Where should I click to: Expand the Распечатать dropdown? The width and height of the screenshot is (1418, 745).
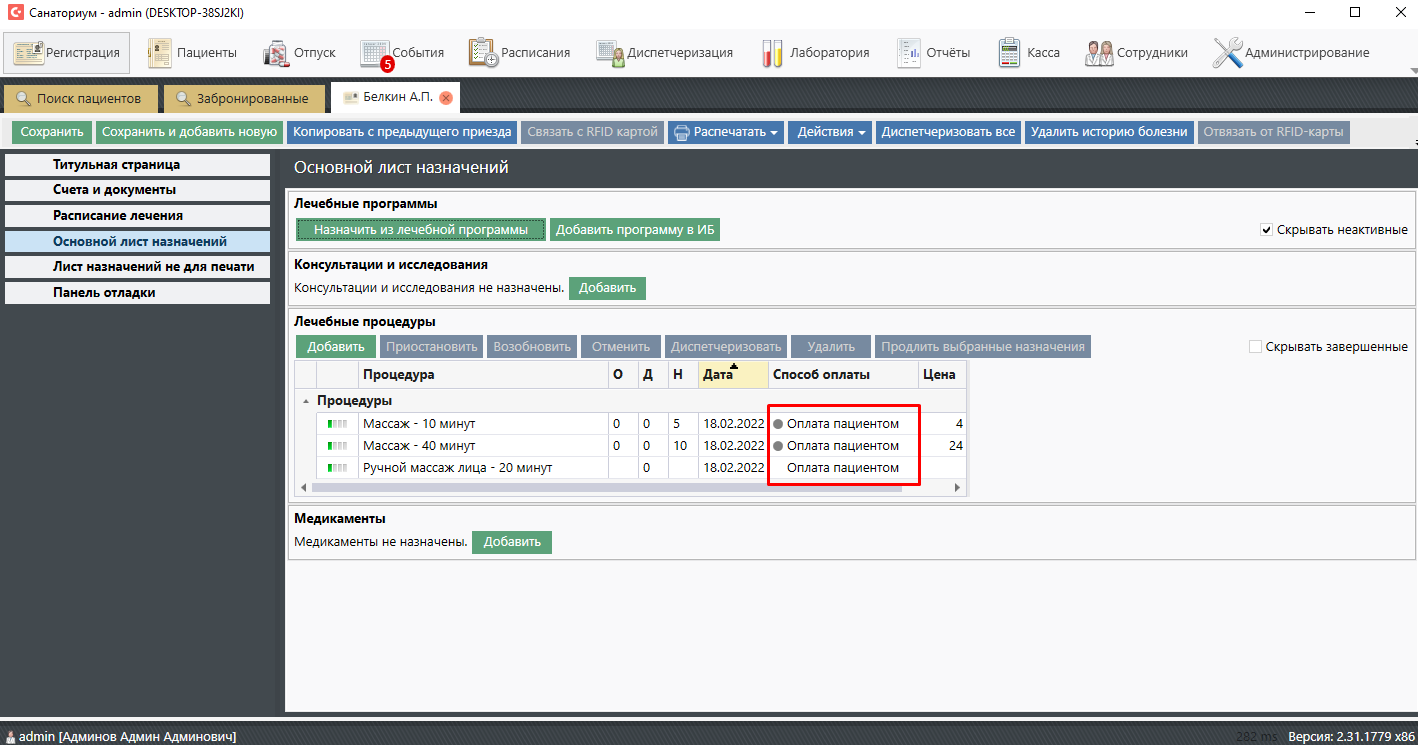coord(724,132)
